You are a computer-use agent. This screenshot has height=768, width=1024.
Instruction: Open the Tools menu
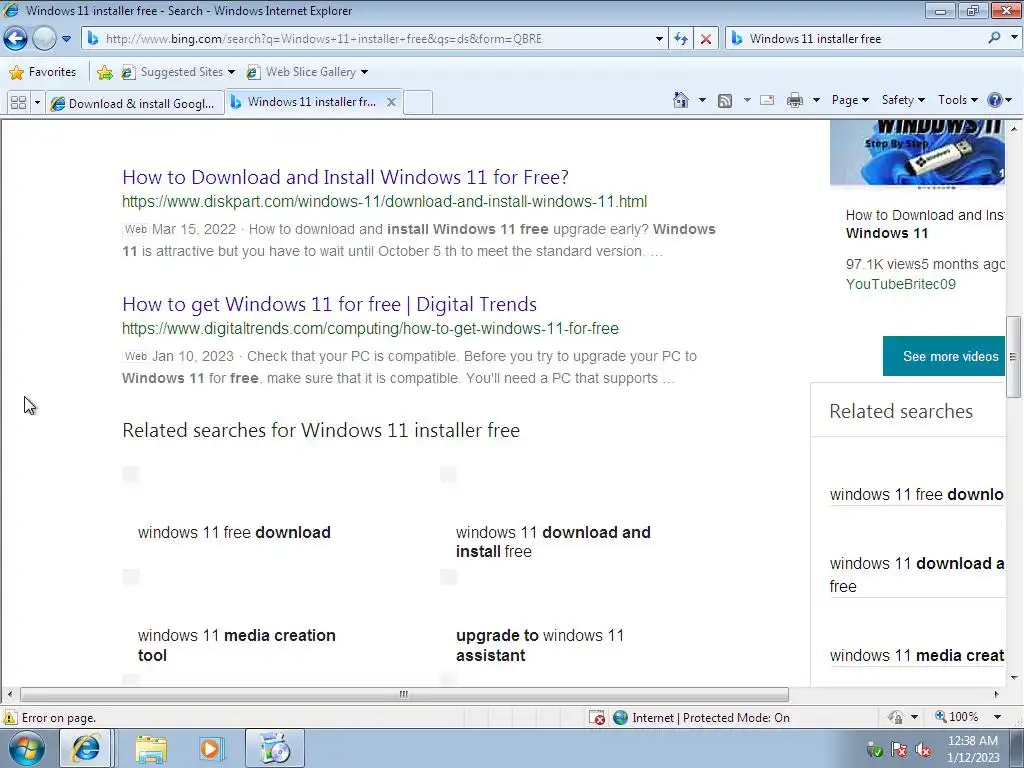[x=957, y=100]
